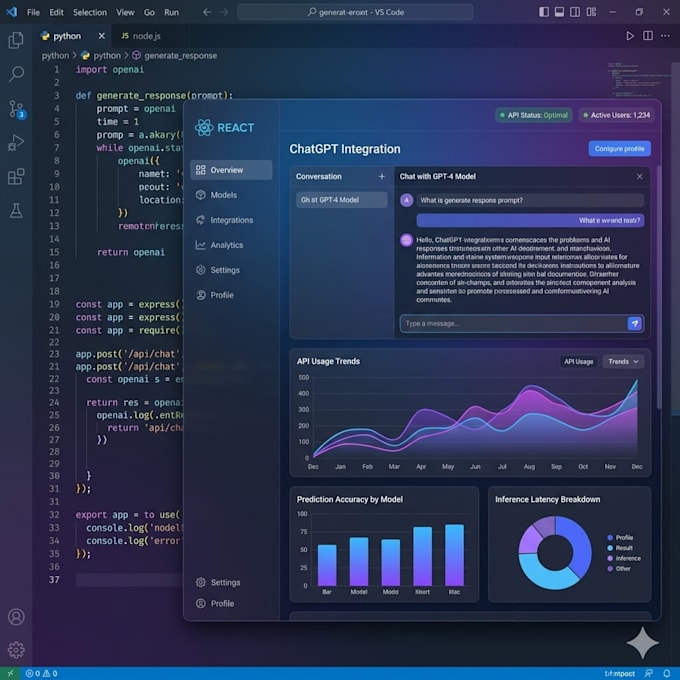The image size is (680, 680).
Task: Toggle the bottom panel layout icon
Action: tap(559, 12)
